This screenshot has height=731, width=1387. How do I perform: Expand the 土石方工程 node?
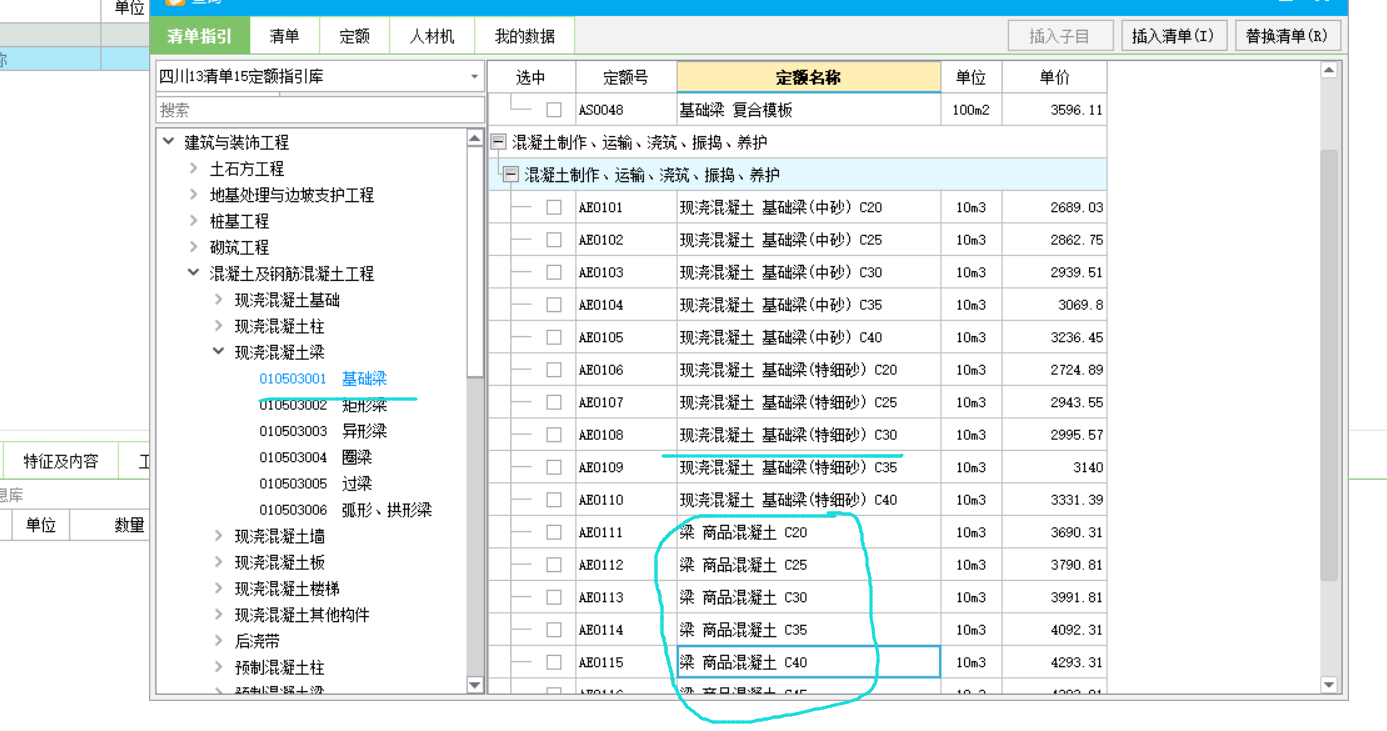pos(194,168)
